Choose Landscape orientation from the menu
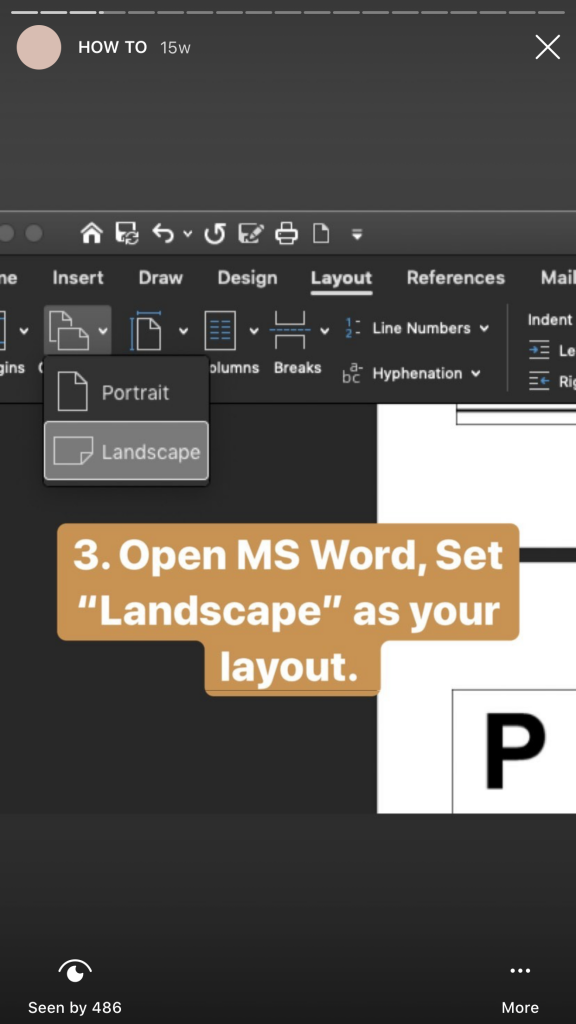 [x=126, y=451]
